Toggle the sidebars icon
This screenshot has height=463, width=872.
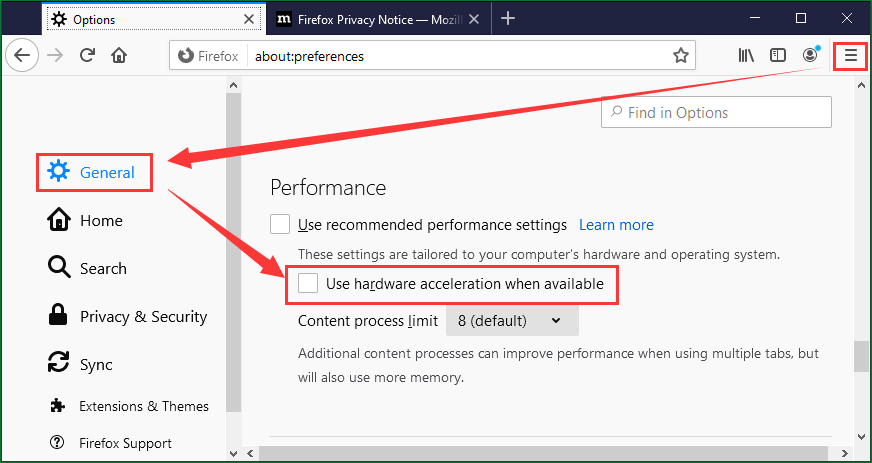pos(778,56)
